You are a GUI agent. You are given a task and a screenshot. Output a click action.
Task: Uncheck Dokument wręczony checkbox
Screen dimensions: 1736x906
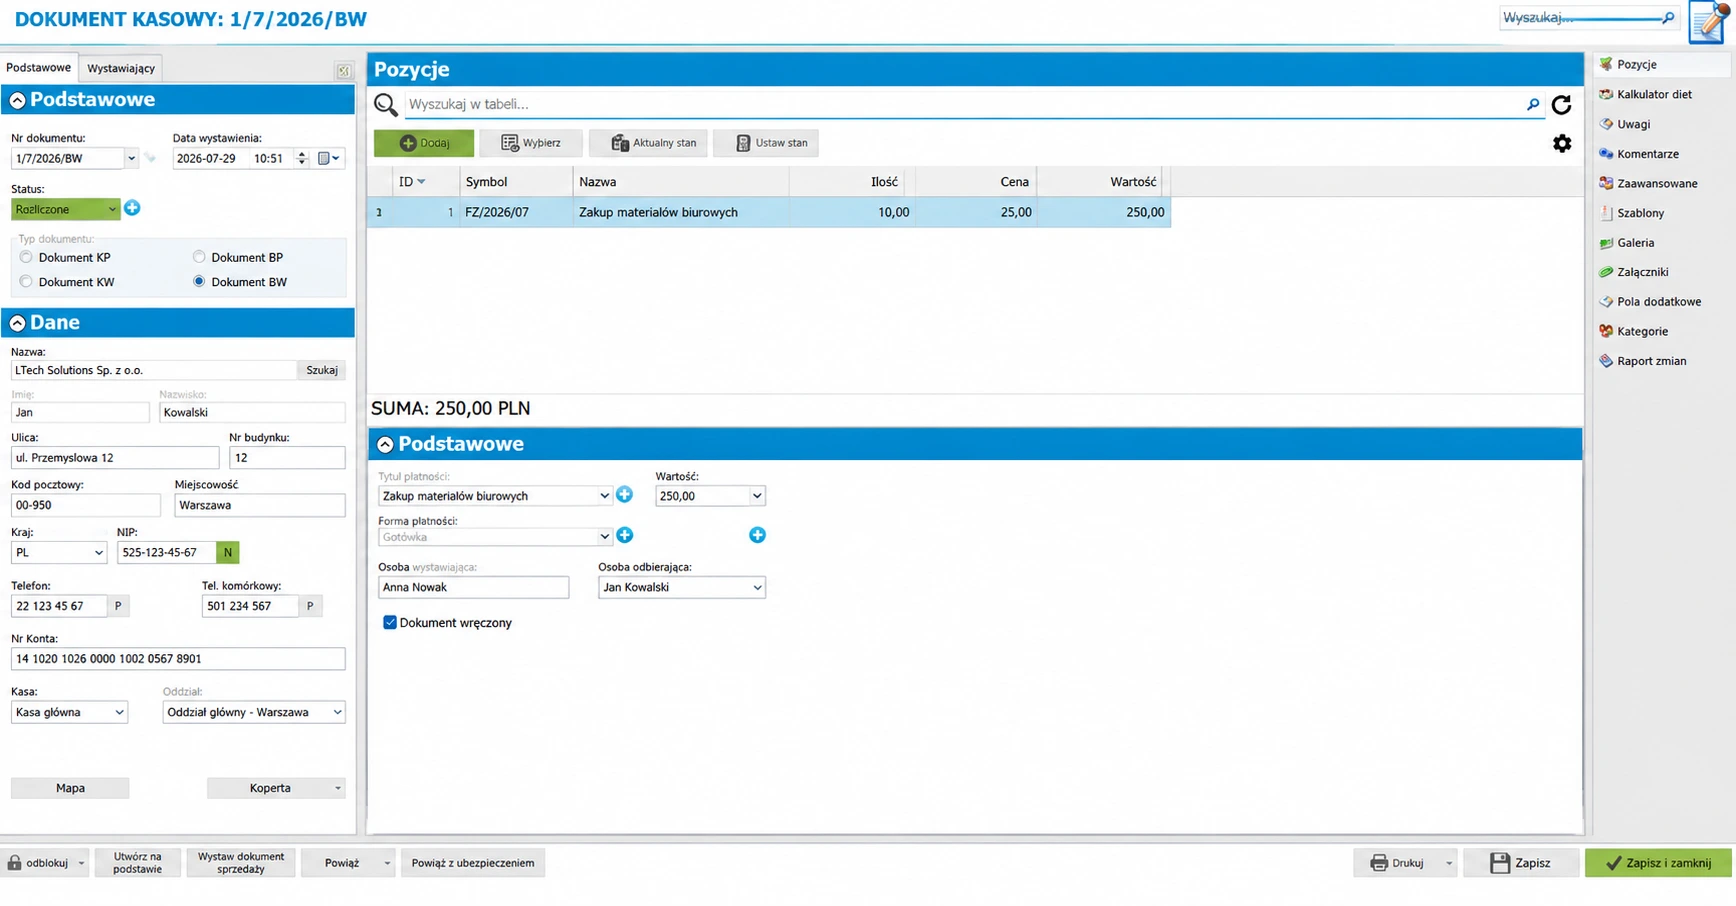[390, 622]
